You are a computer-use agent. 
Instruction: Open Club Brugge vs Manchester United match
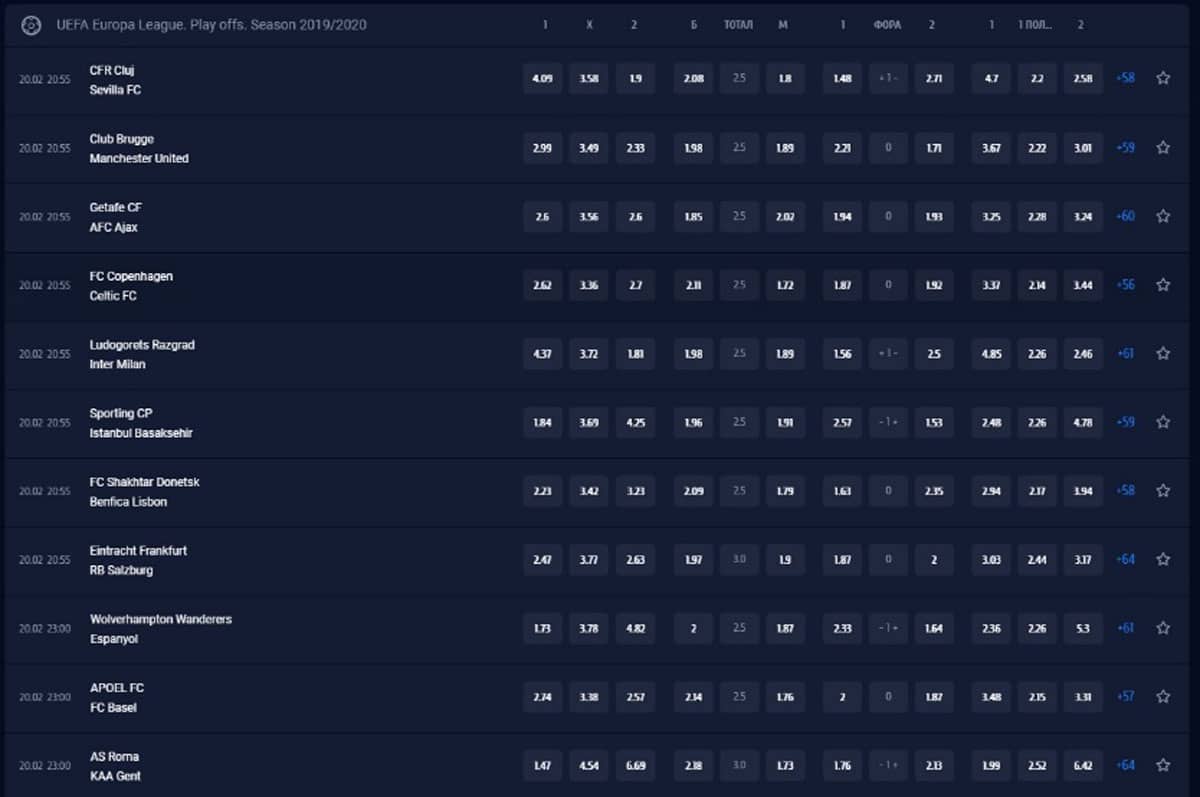tap(139, 148)
